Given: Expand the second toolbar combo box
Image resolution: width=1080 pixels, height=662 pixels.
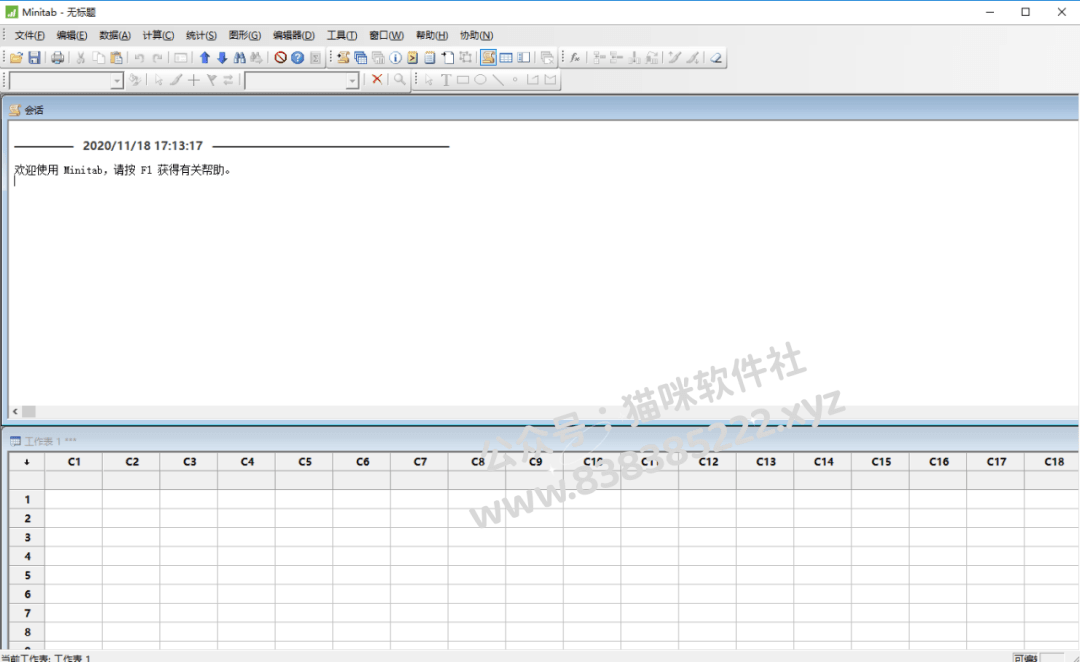Looking at the screenshot, I should click(352, 81).
